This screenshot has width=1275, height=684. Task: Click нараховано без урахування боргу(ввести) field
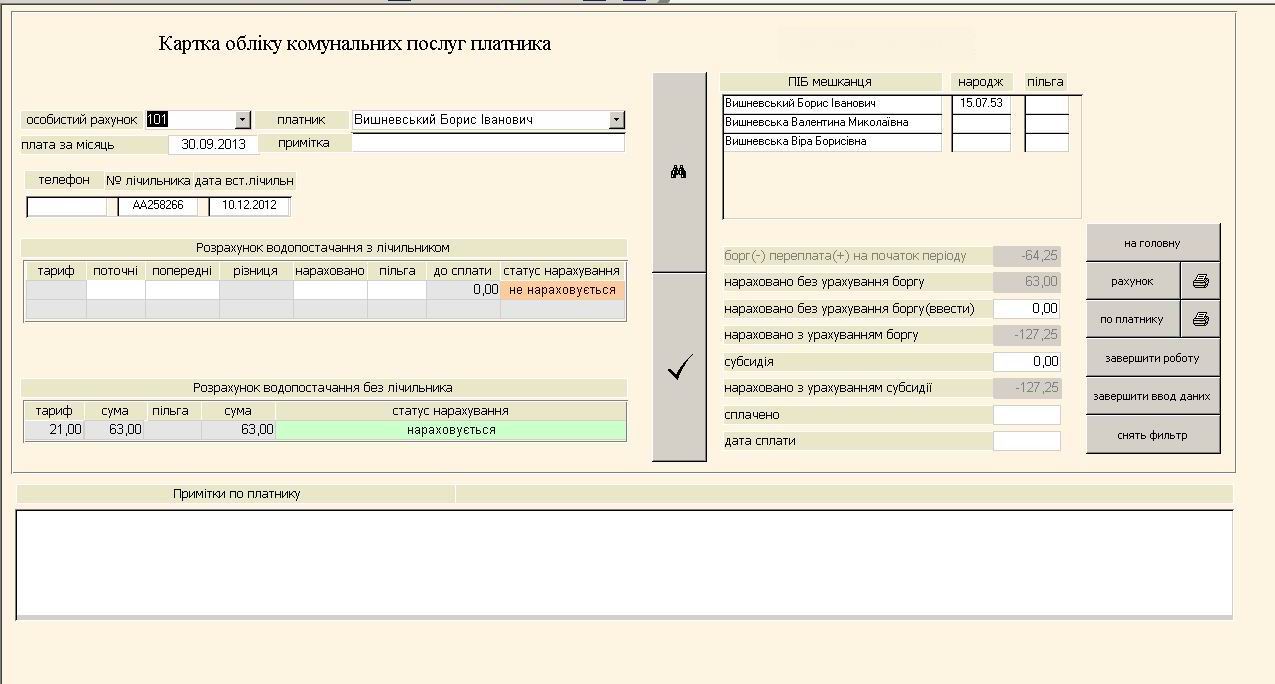click(1027, 309)
